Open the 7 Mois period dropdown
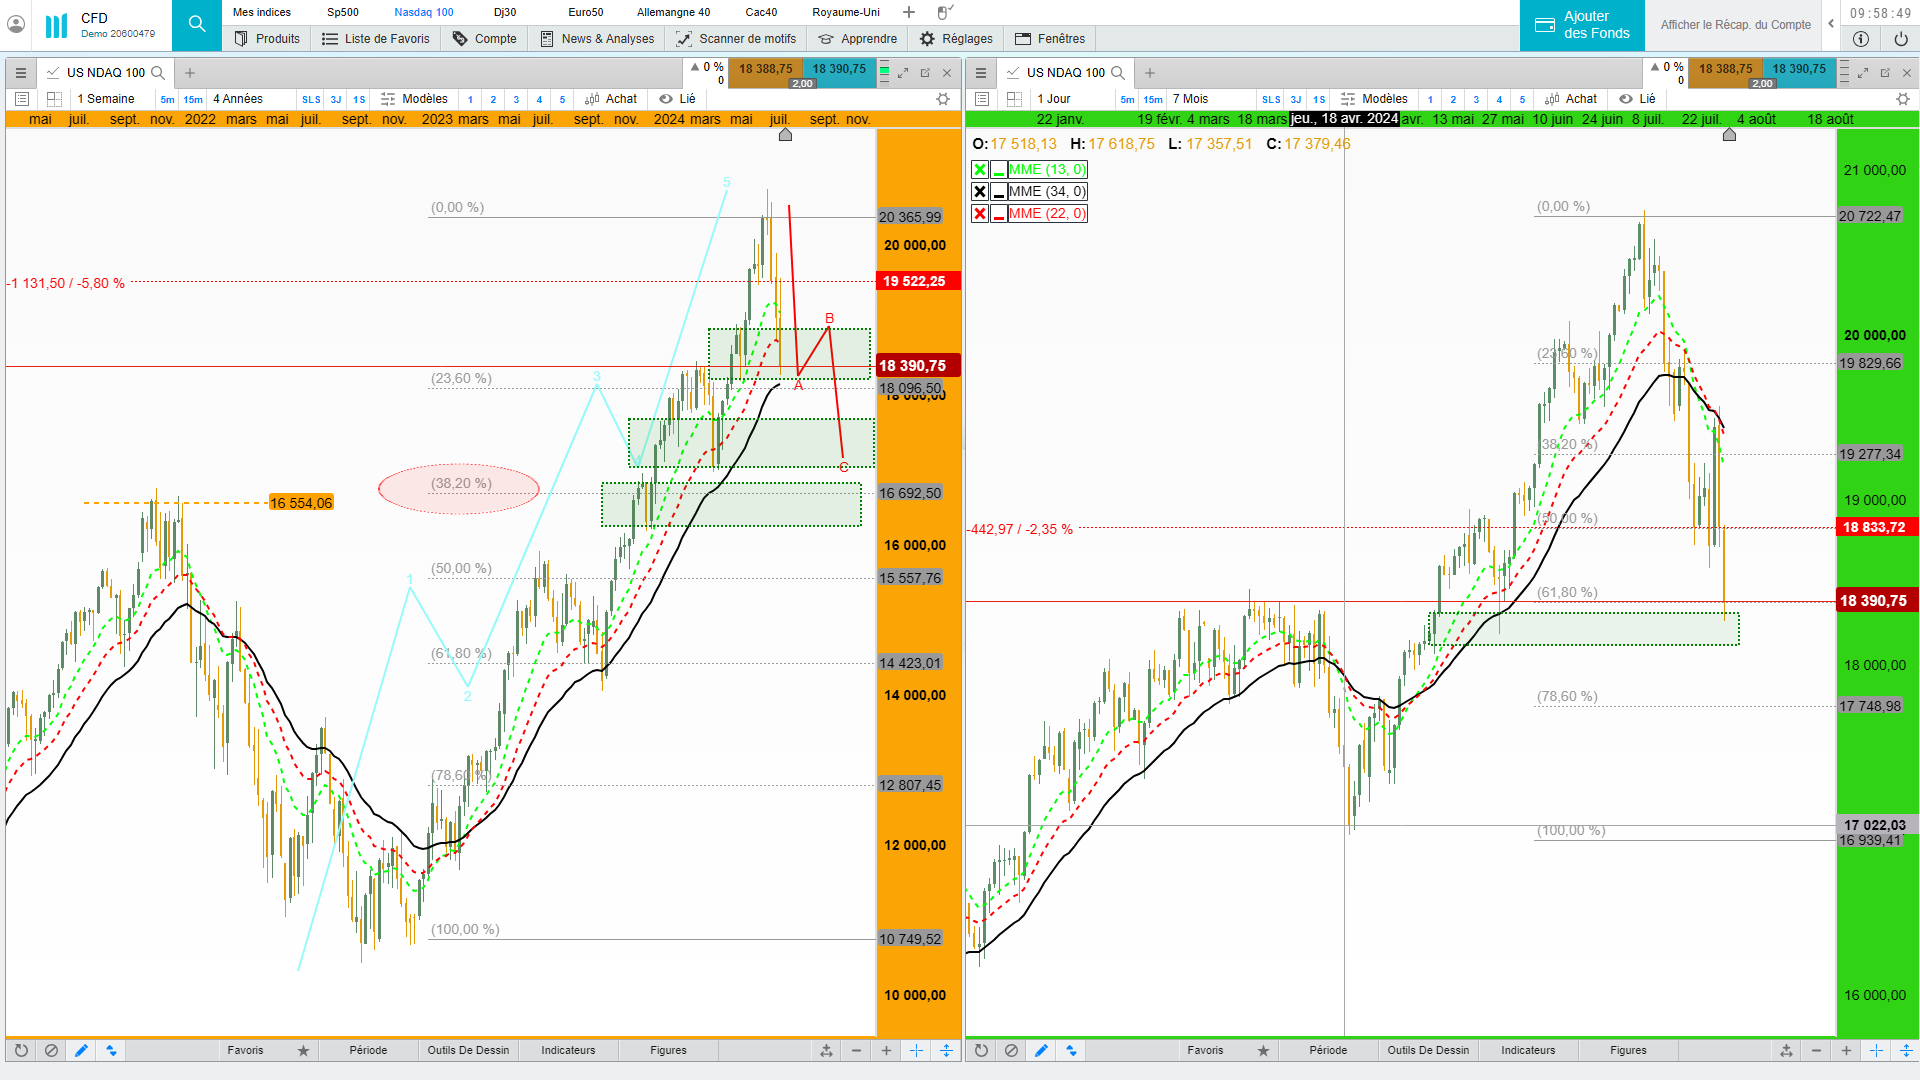Image resolution: width=1920 pixels, height=1080 pixels. tap(1190, 99)
